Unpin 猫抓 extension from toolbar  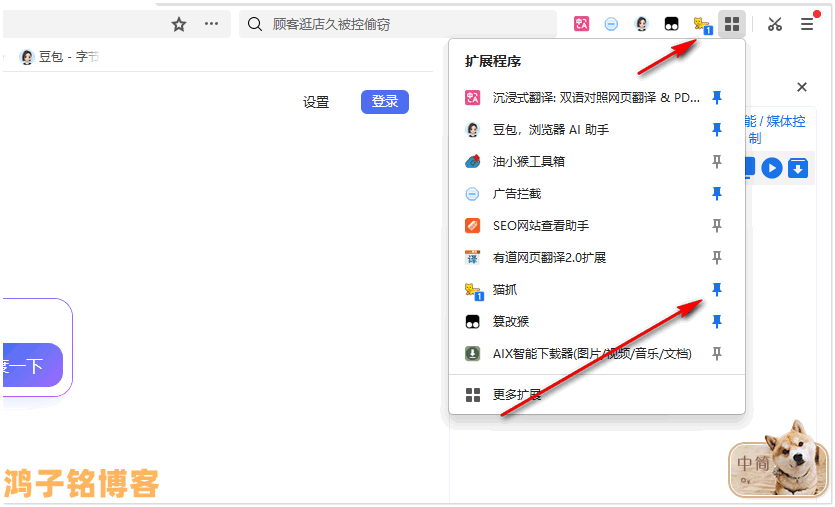coord(716,289)
